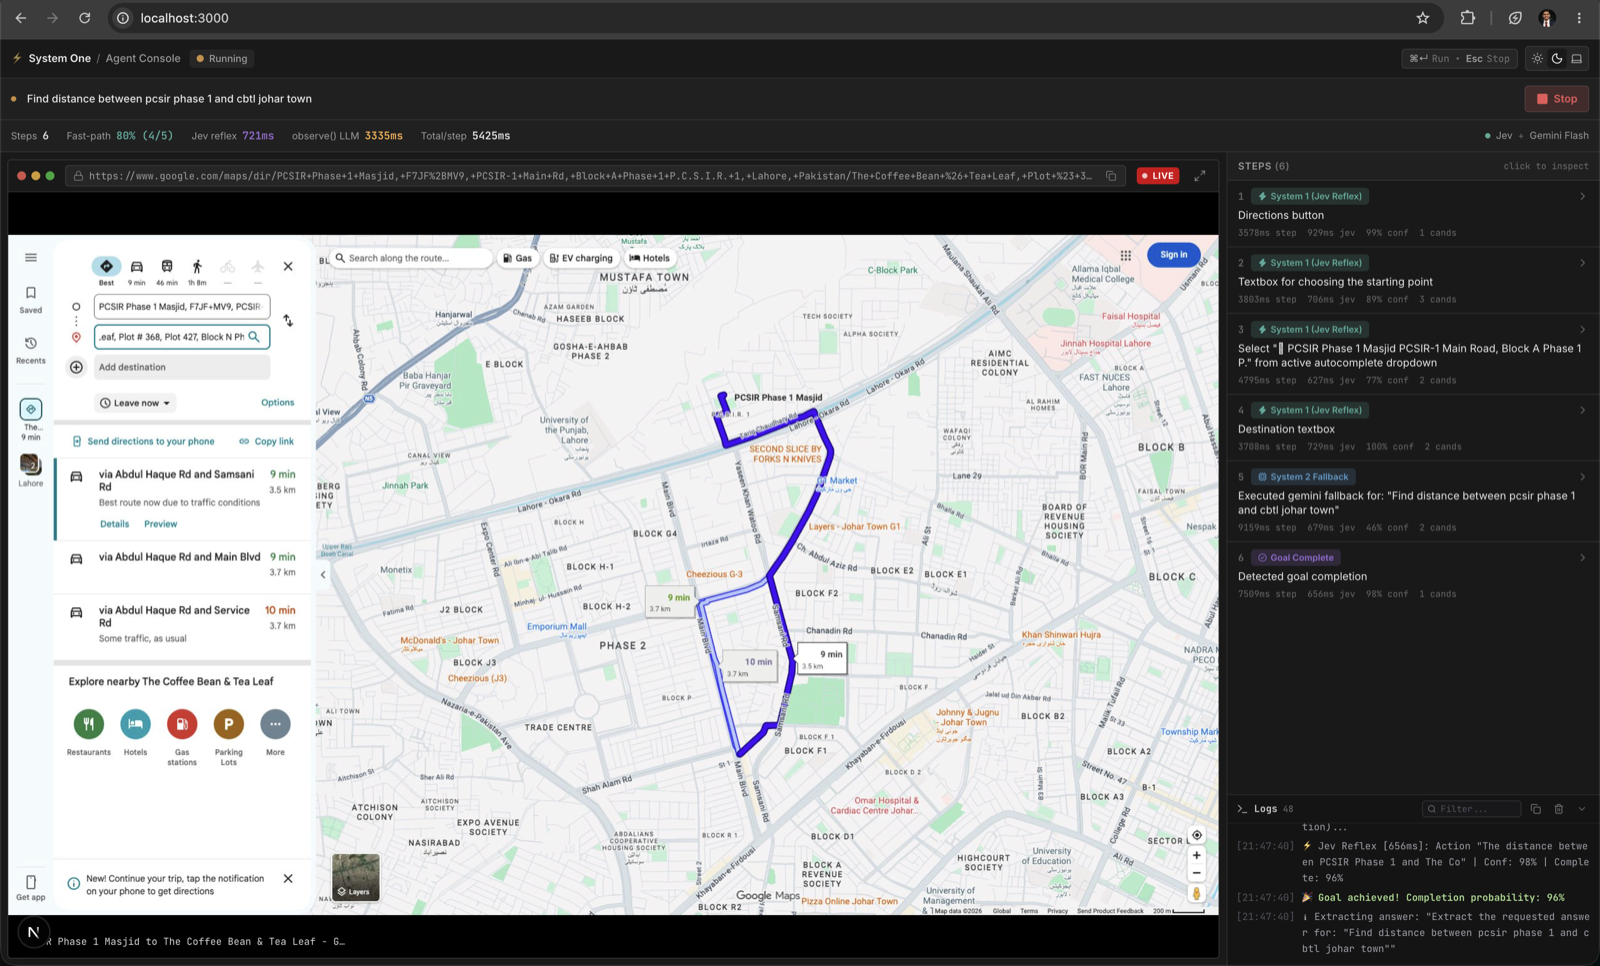This screenshot has height=966, width=1600.
Task: Copy the Google Maps URL
Action: (x=1111, y=176)
